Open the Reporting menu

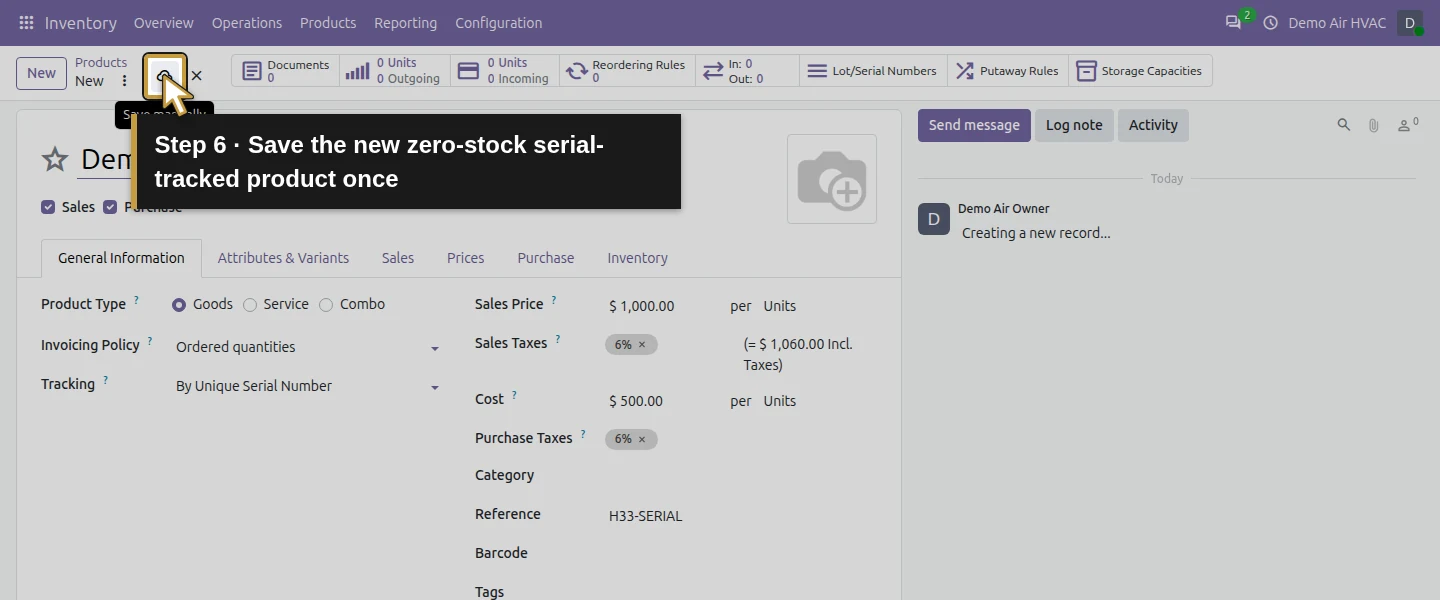click(405, 22)
